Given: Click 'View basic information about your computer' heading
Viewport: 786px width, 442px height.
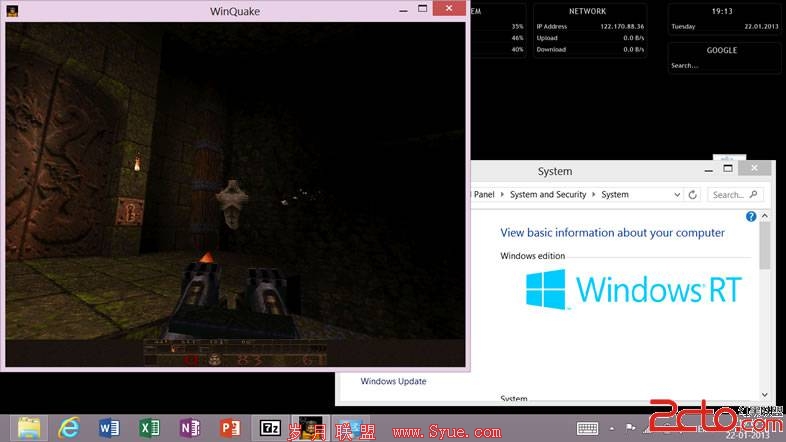Looking at the screenshot, I should pos(612,233).
